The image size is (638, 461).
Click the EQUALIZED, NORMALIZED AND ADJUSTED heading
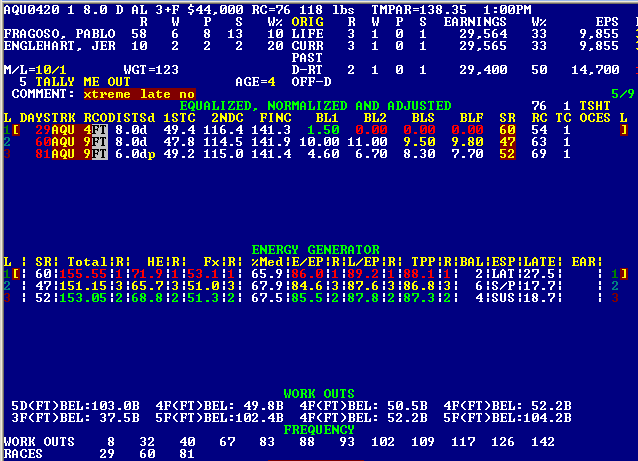click(315, 106)
